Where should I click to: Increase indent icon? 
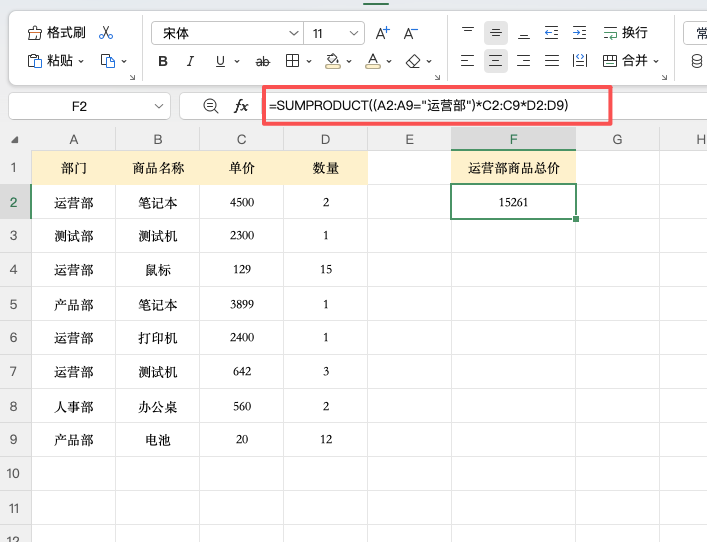tap(579, 32)
